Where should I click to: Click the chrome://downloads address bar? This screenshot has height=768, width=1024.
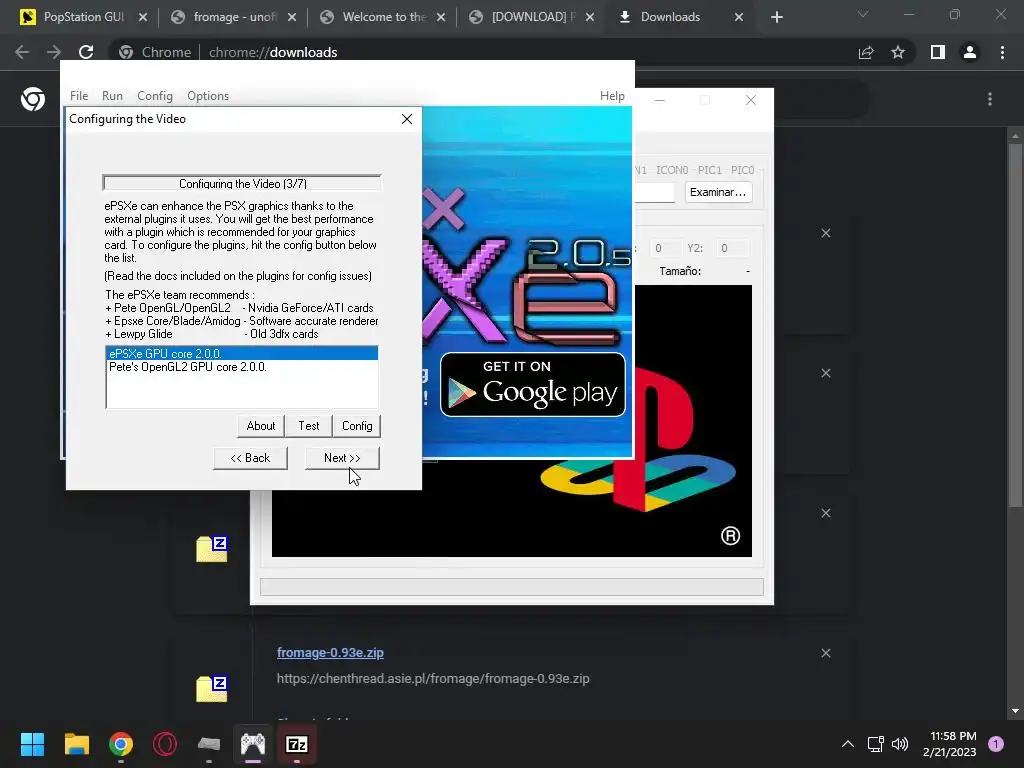click(483, 52)
